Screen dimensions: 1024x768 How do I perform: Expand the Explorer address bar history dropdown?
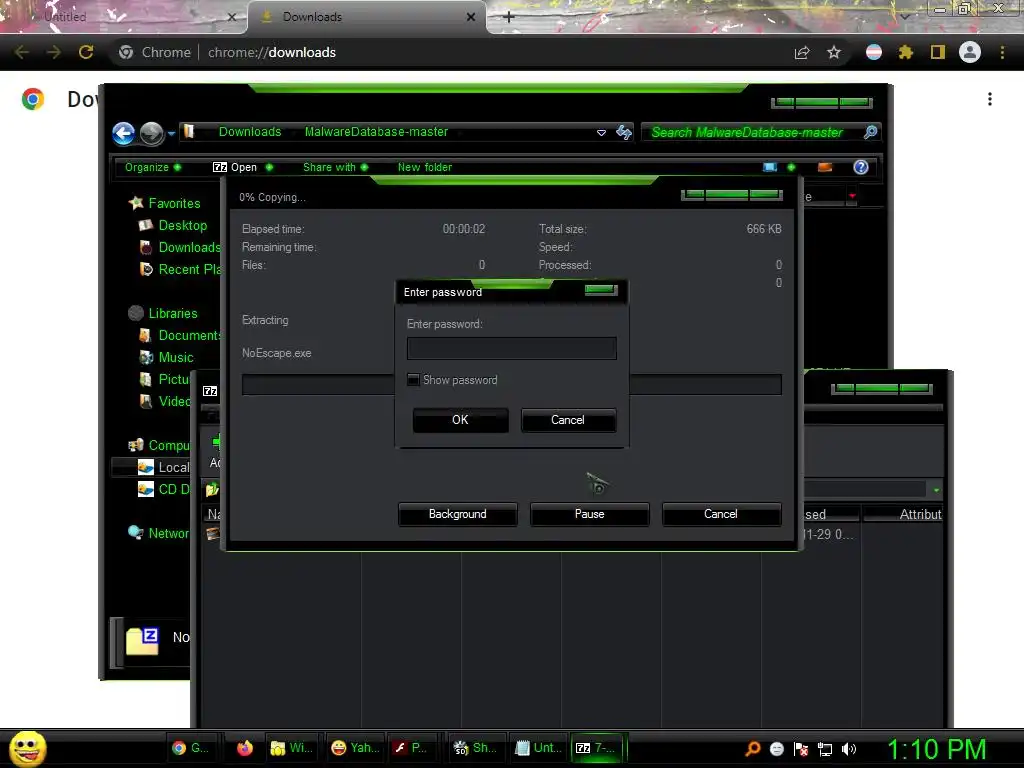pos(601,133)
